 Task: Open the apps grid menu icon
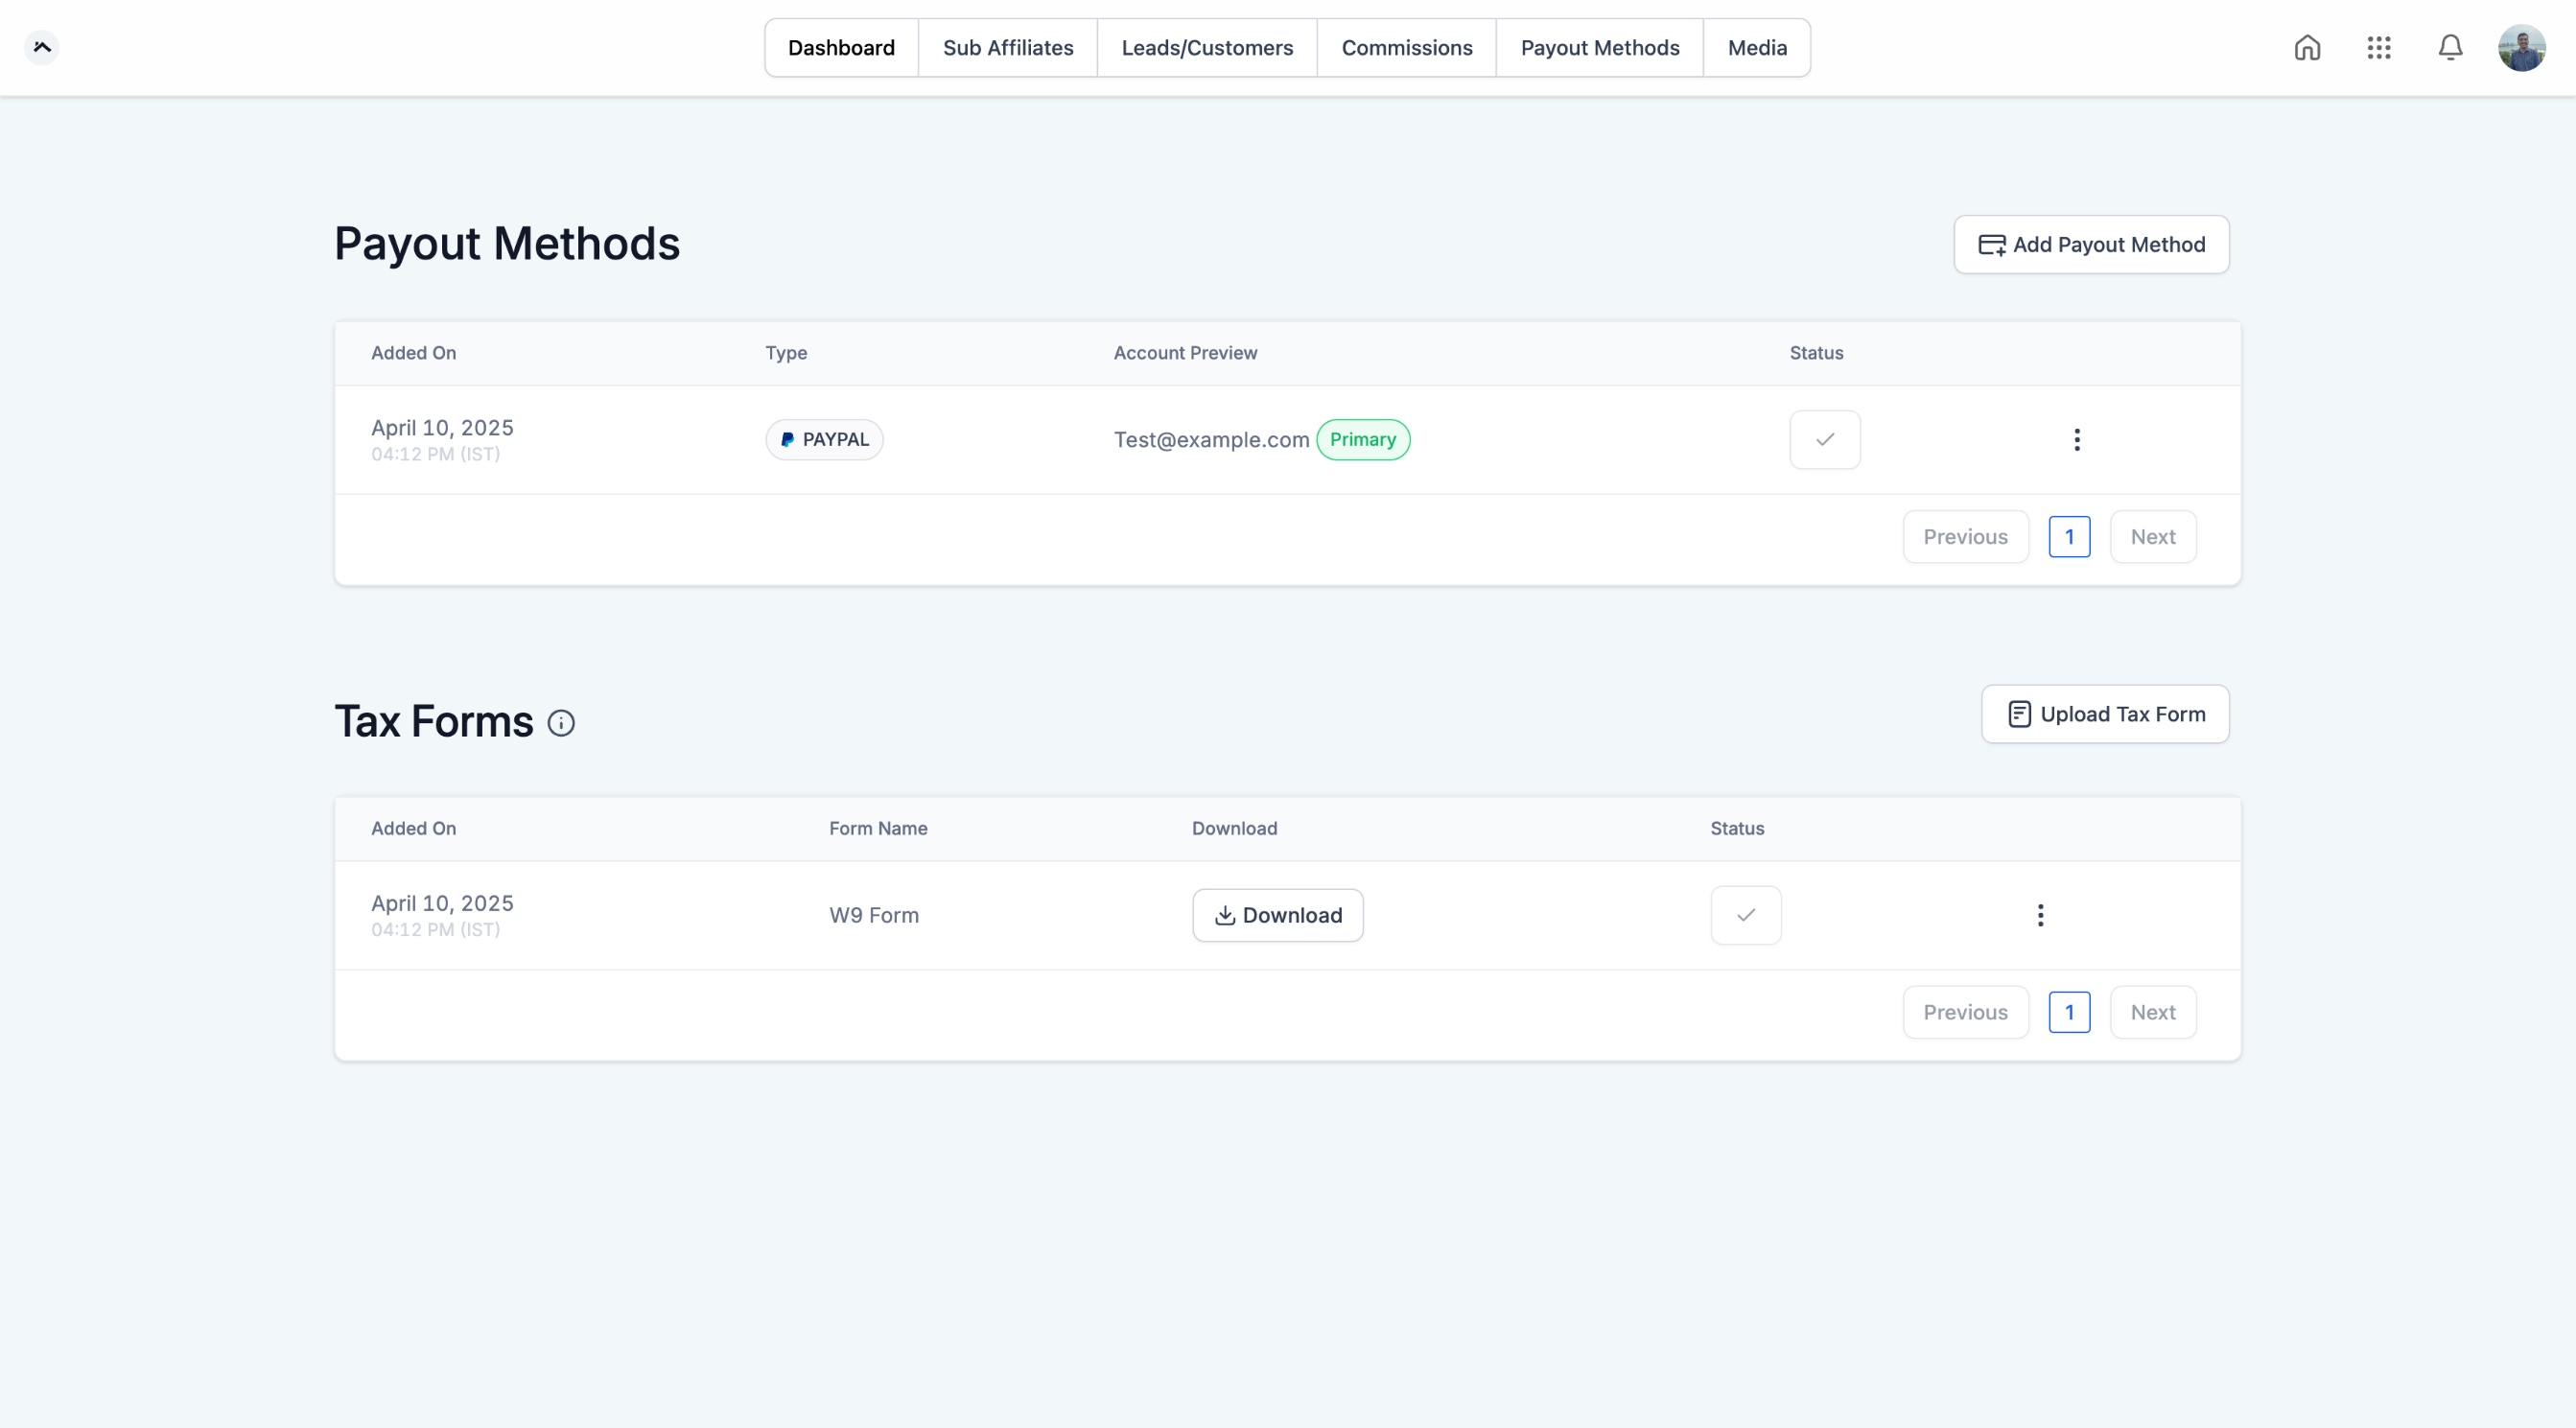coord(2379,48)
